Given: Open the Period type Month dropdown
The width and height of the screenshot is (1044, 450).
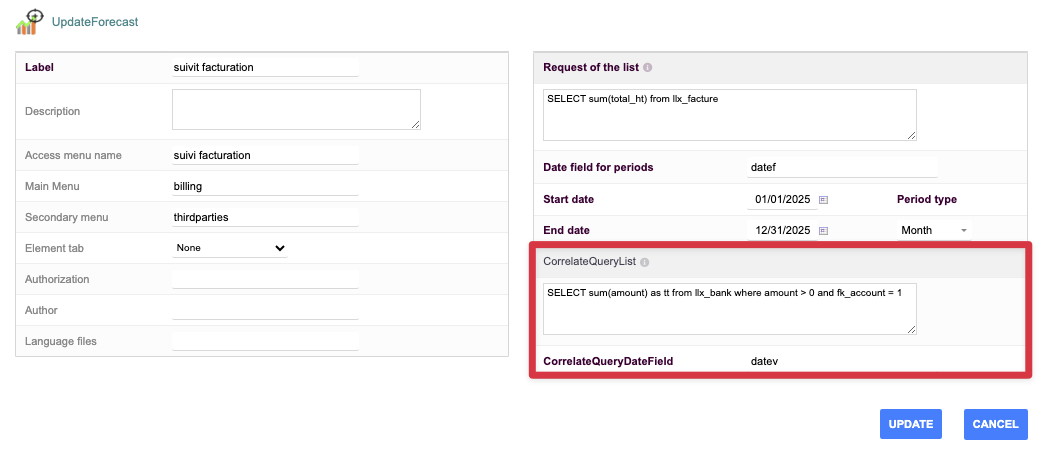Looking at the screenshot, I should pos(934,230).
